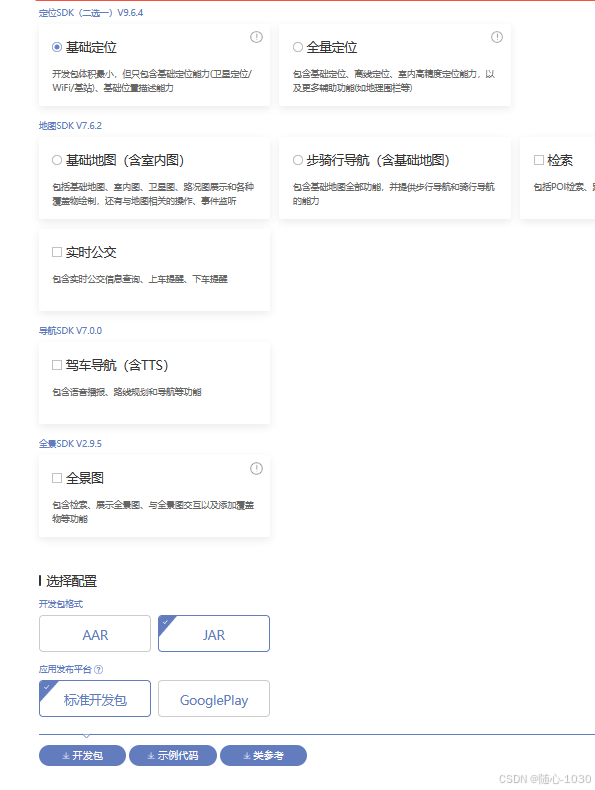Screen dimensions: 595x790
Task: Open info icon on 基础定位 card
Action: click(256, 37)
